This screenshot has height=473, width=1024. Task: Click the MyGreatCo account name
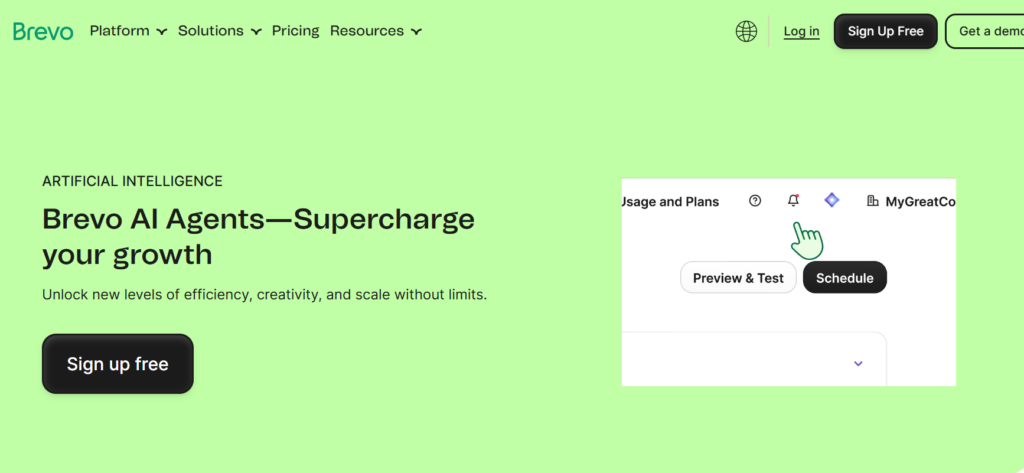(920, 202)
